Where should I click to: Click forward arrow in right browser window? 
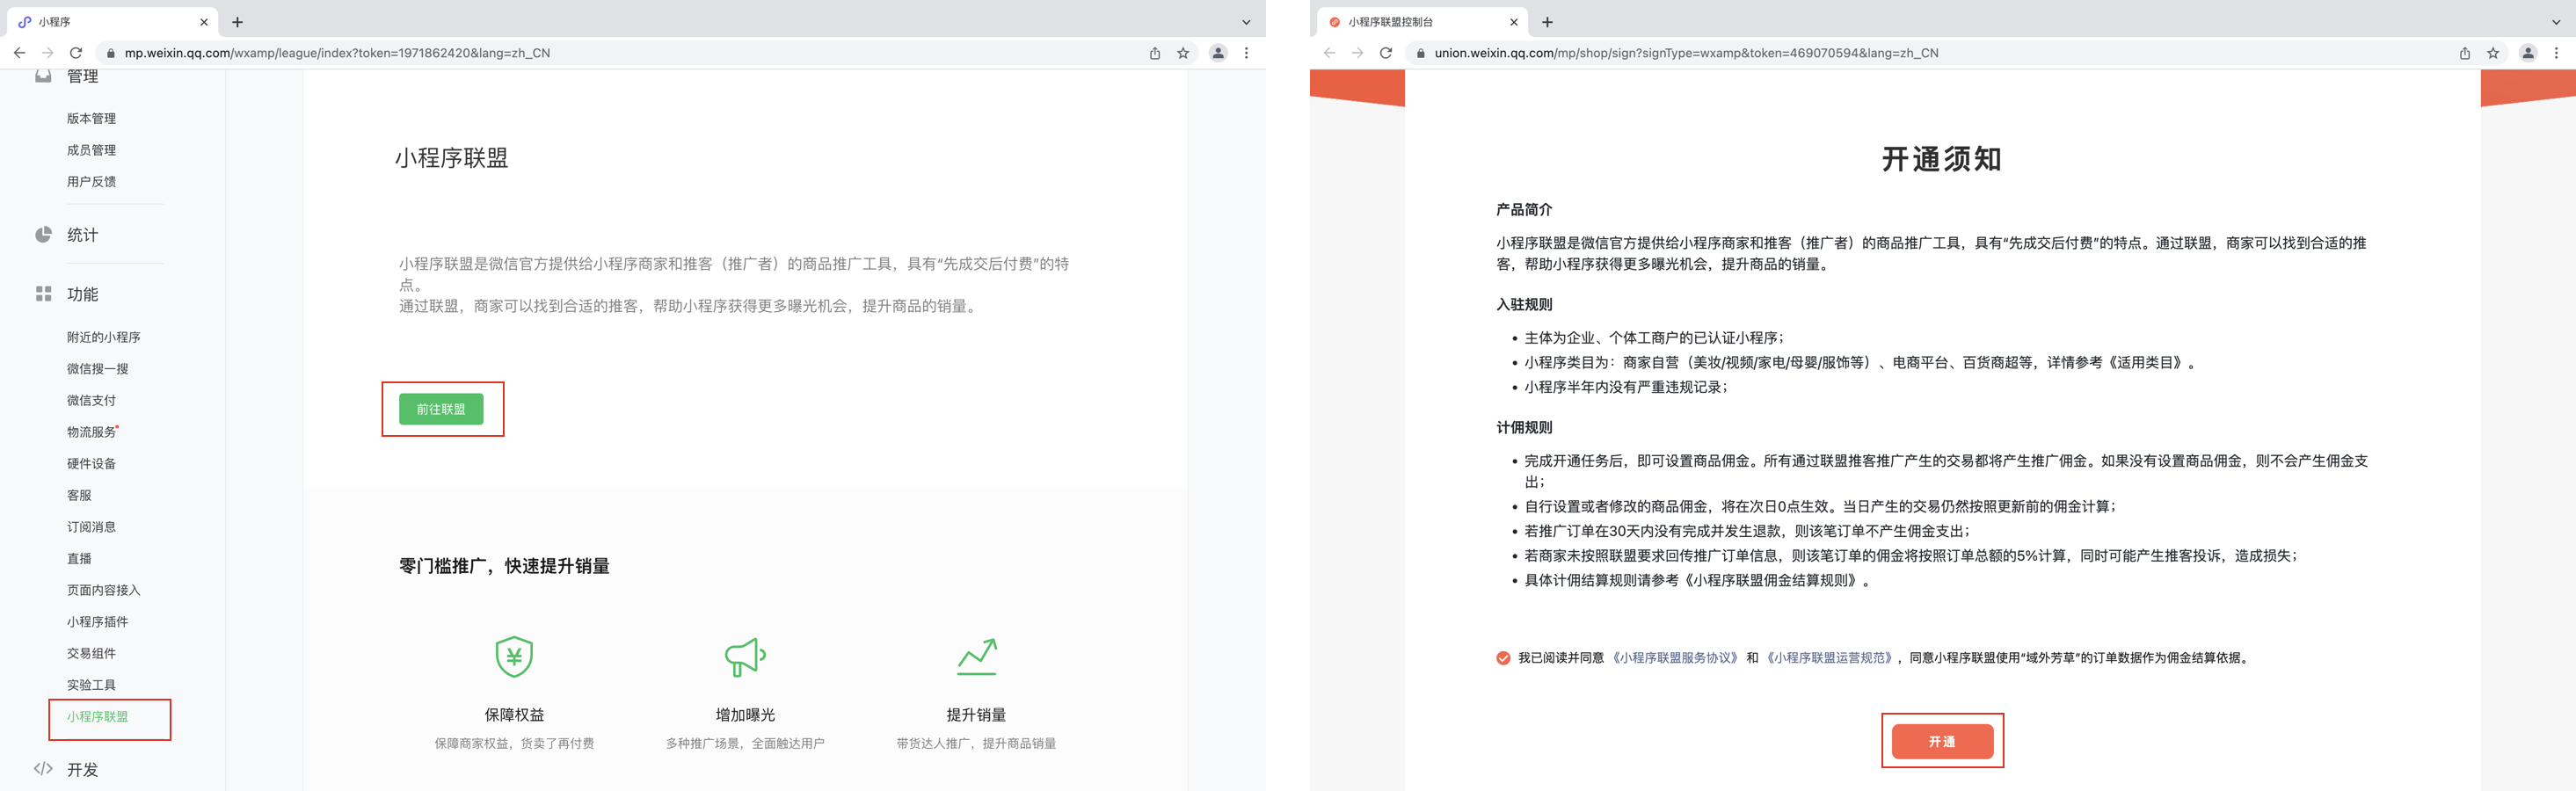point(1357,53)
